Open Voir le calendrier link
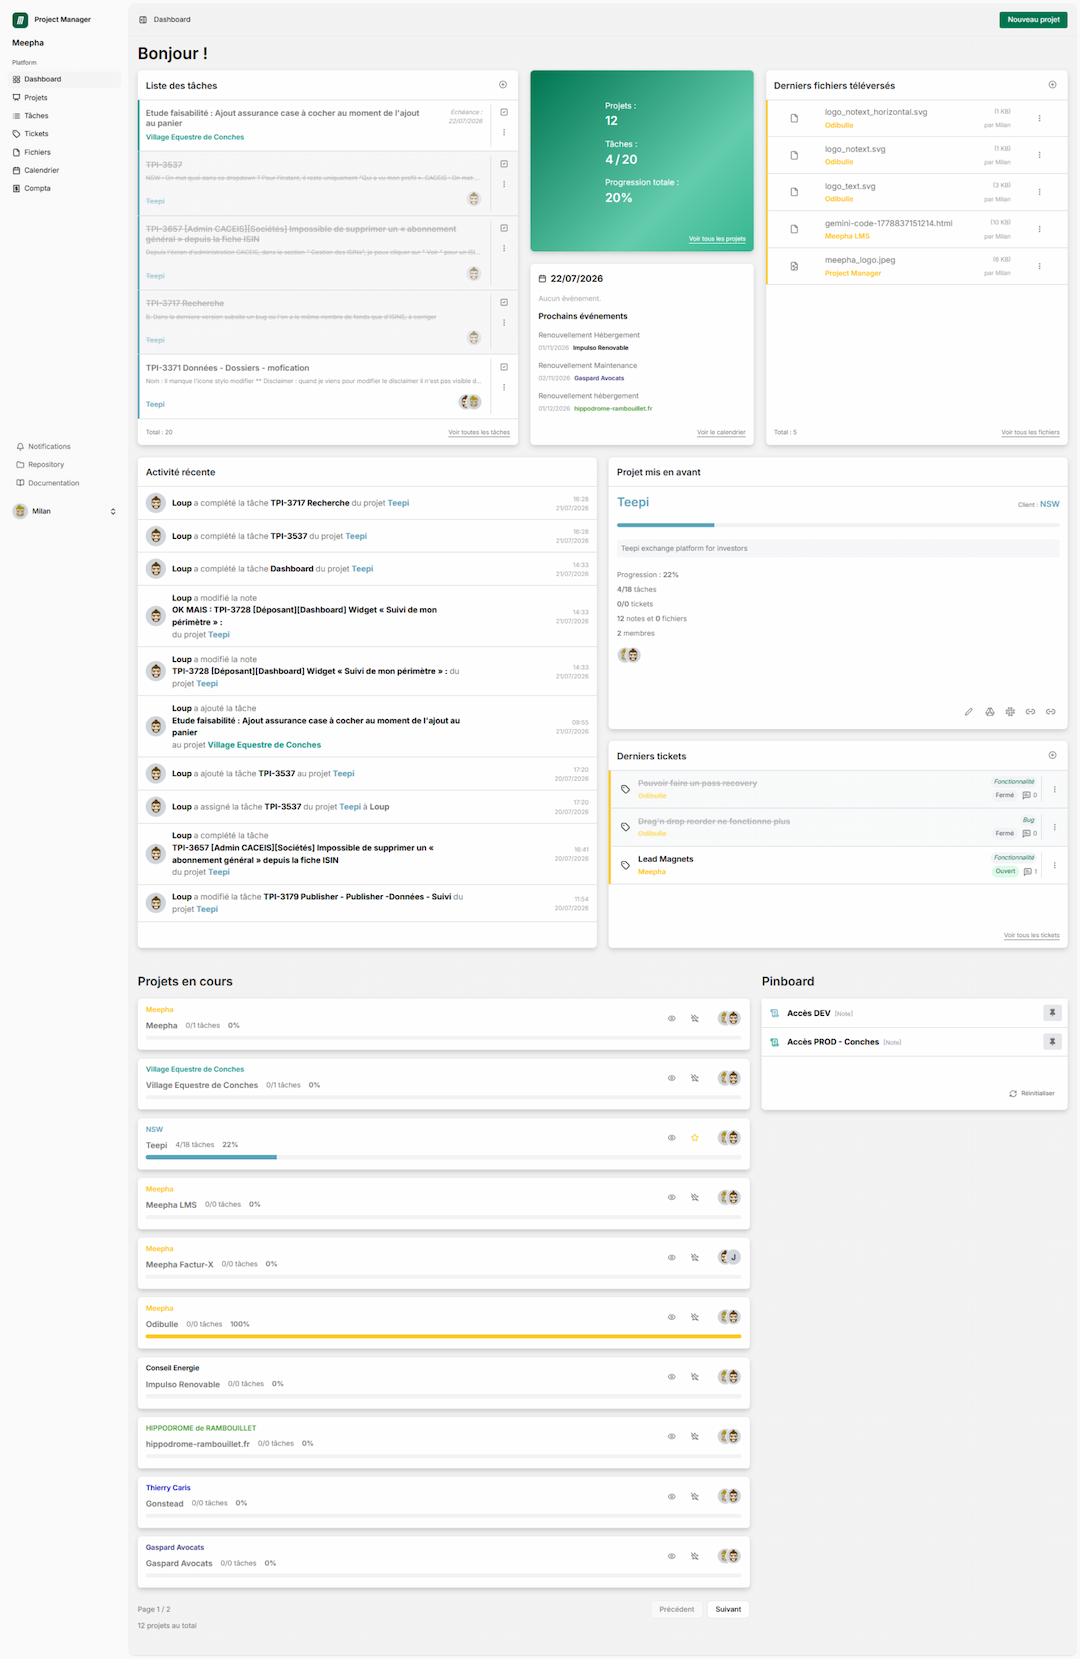 (x=721, y=432)
